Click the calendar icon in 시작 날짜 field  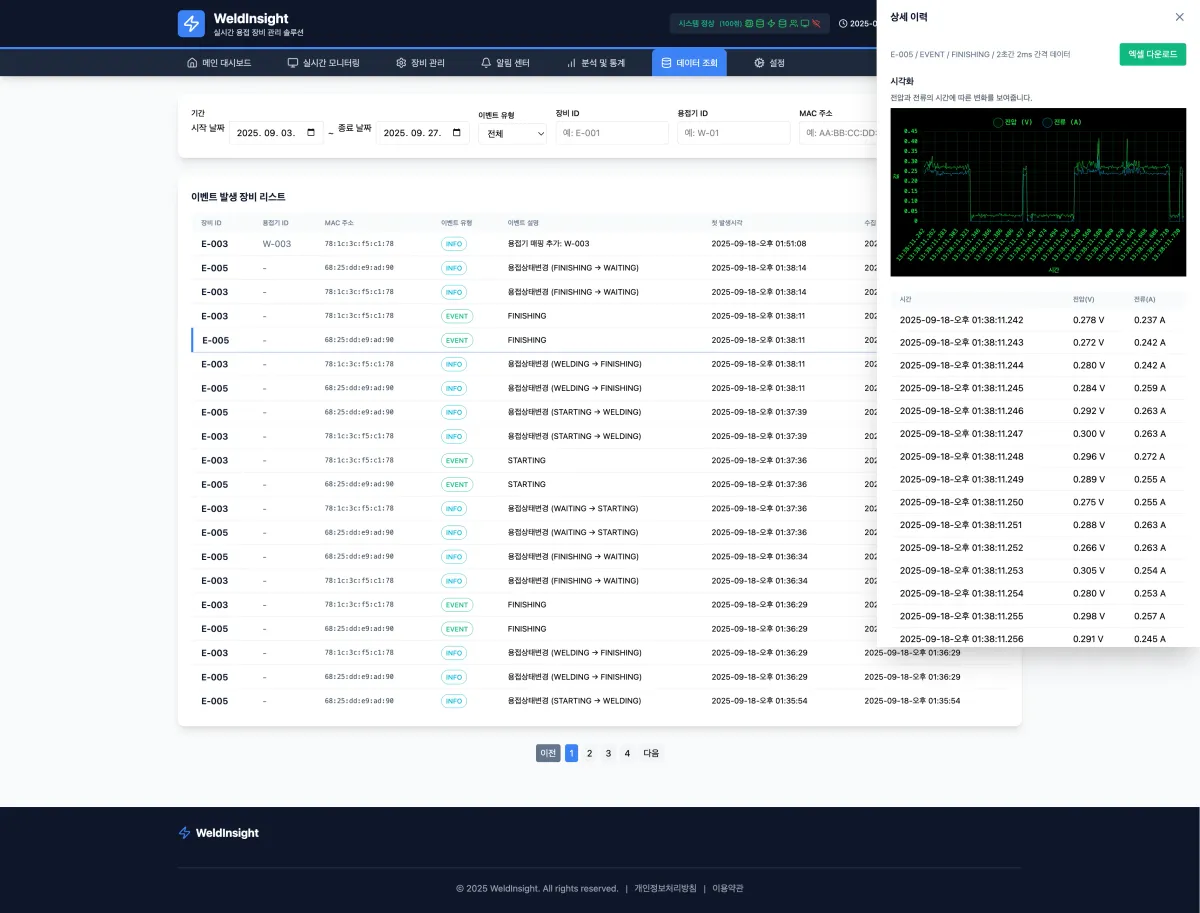tap(311, 133)
